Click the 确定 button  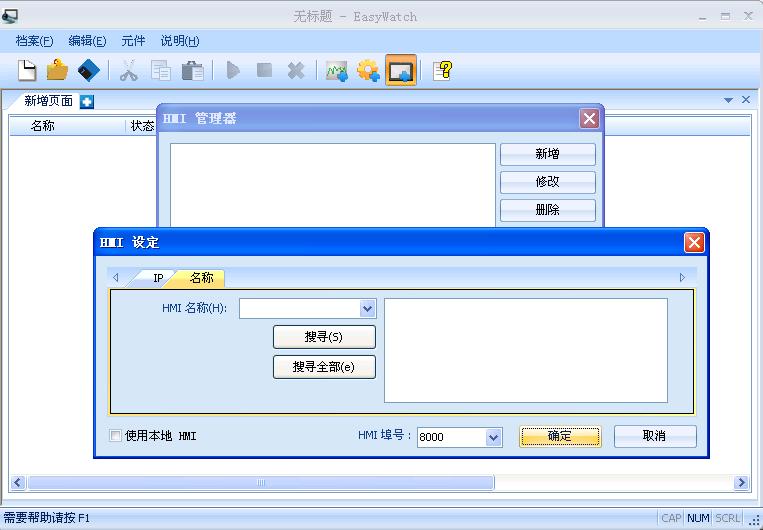click(560, 436)
